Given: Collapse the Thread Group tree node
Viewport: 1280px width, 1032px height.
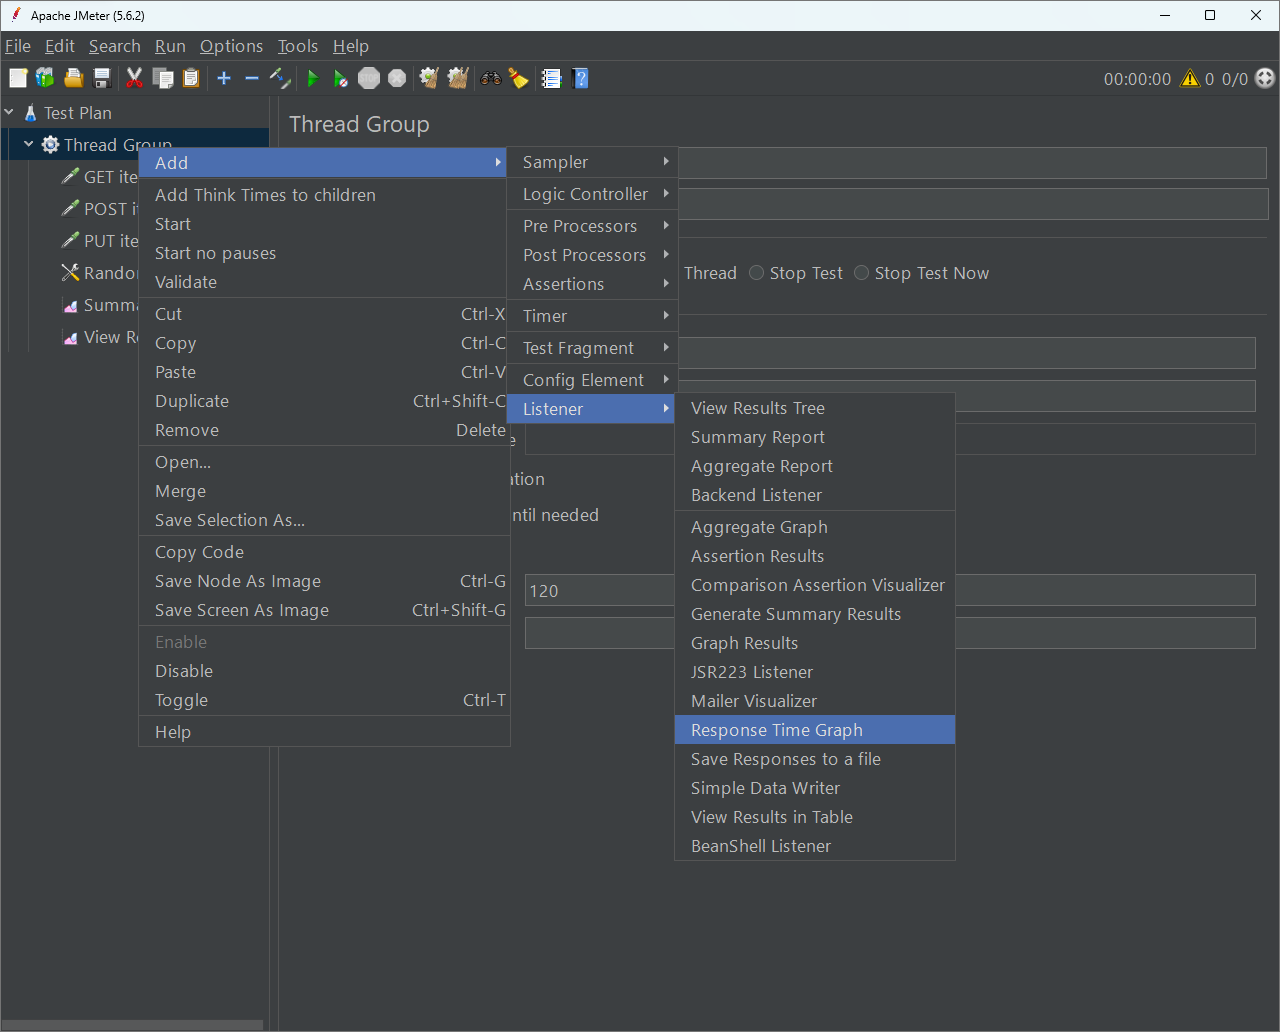Looking at the screenshot, I should 29,145.
